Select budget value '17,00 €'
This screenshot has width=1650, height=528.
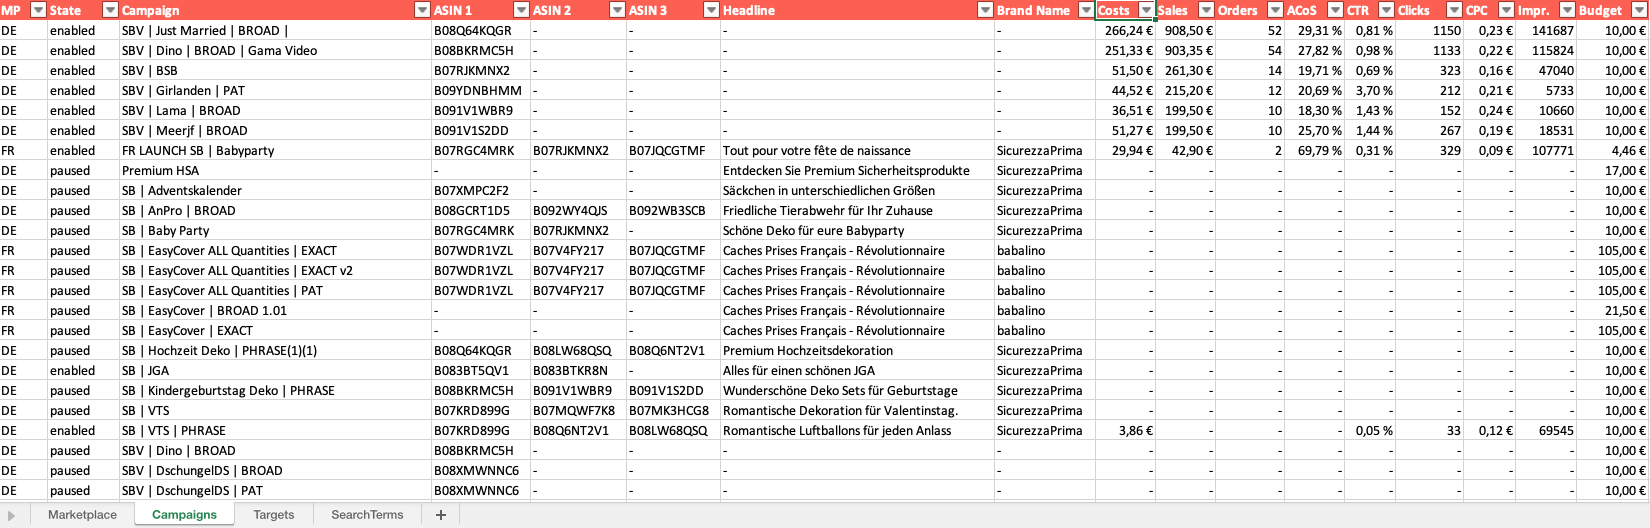point(1612,170)
